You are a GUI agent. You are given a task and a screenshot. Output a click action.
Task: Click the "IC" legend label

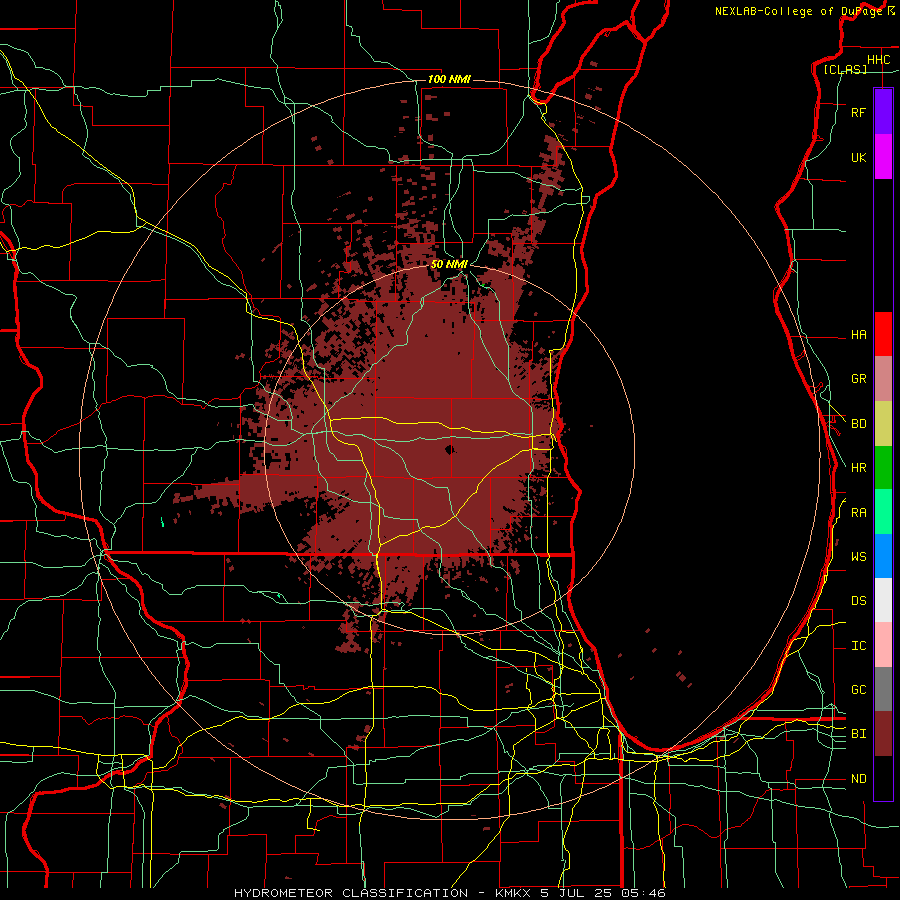coord(858,646)
